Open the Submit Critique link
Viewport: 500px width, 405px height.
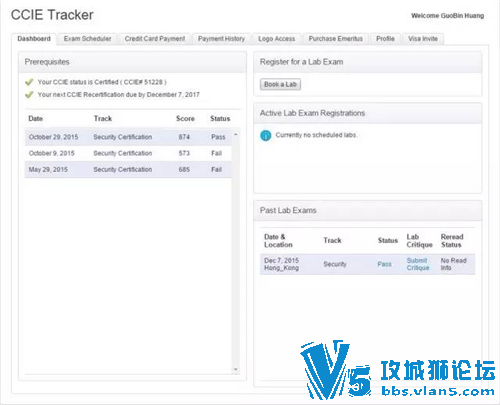418,264
